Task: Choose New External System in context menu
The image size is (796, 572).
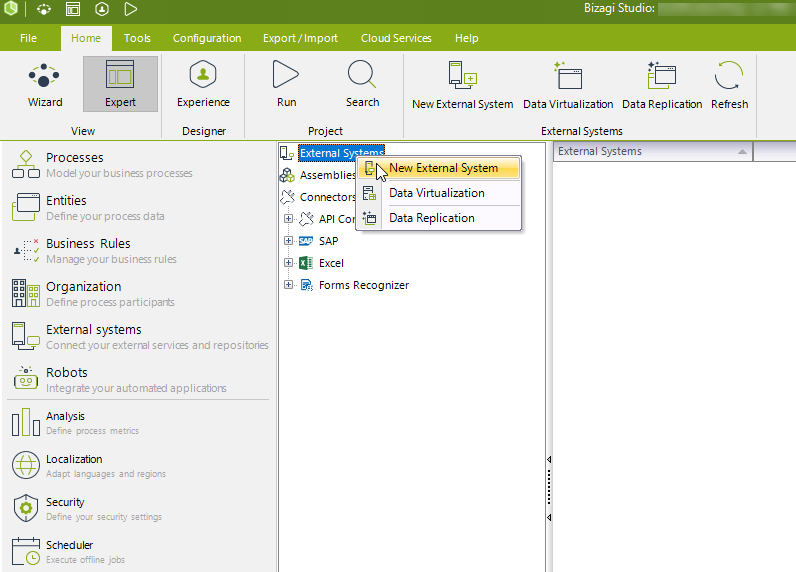Action: (439, 168)
